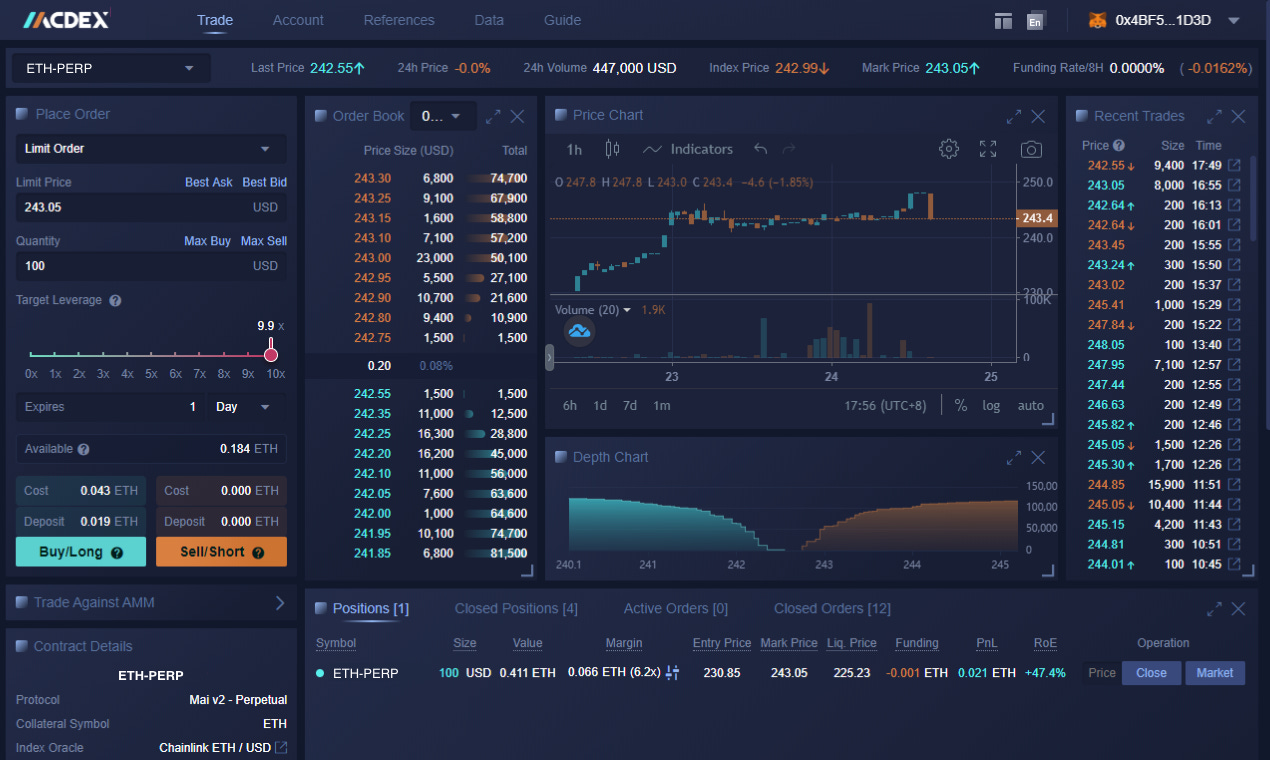Open the Account tab in the top navigation

pos(298,20)
